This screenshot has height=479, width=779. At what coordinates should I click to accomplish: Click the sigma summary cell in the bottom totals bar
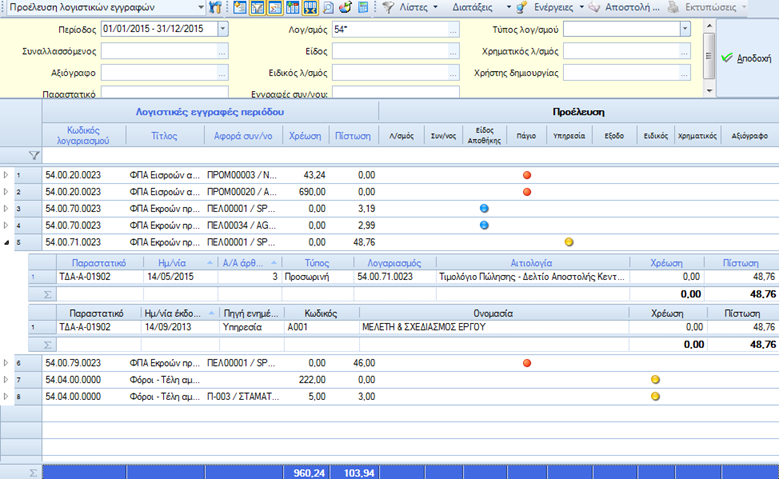[x=33, y=473]
